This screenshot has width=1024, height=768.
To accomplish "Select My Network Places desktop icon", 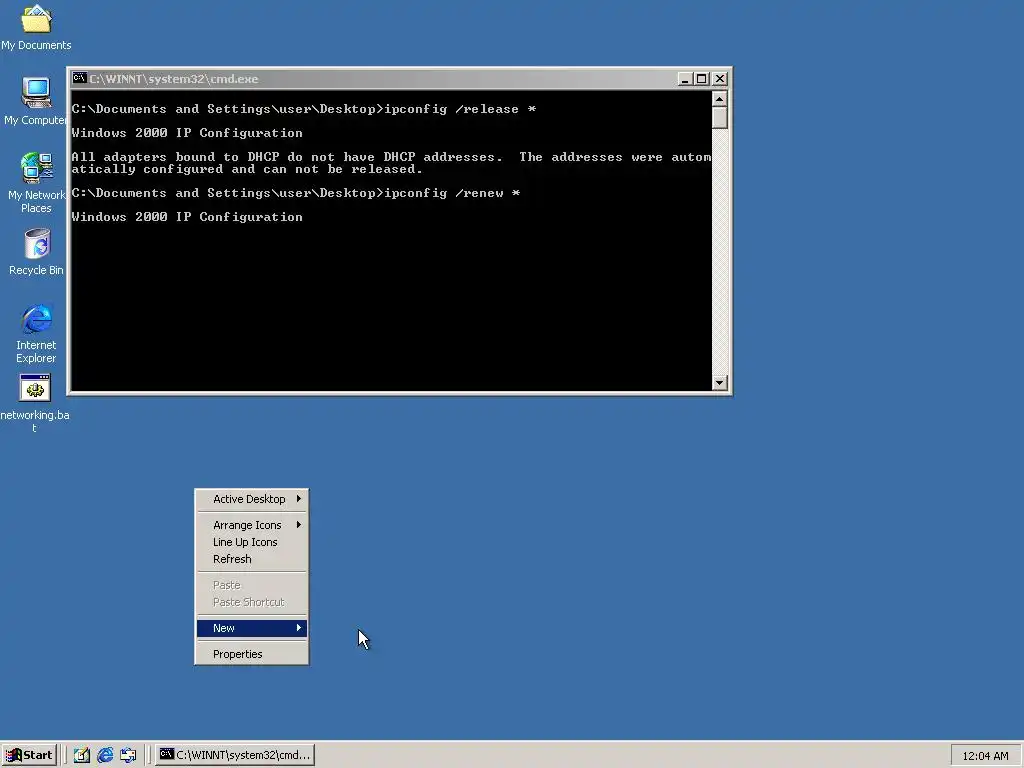I will pos(36,183).
